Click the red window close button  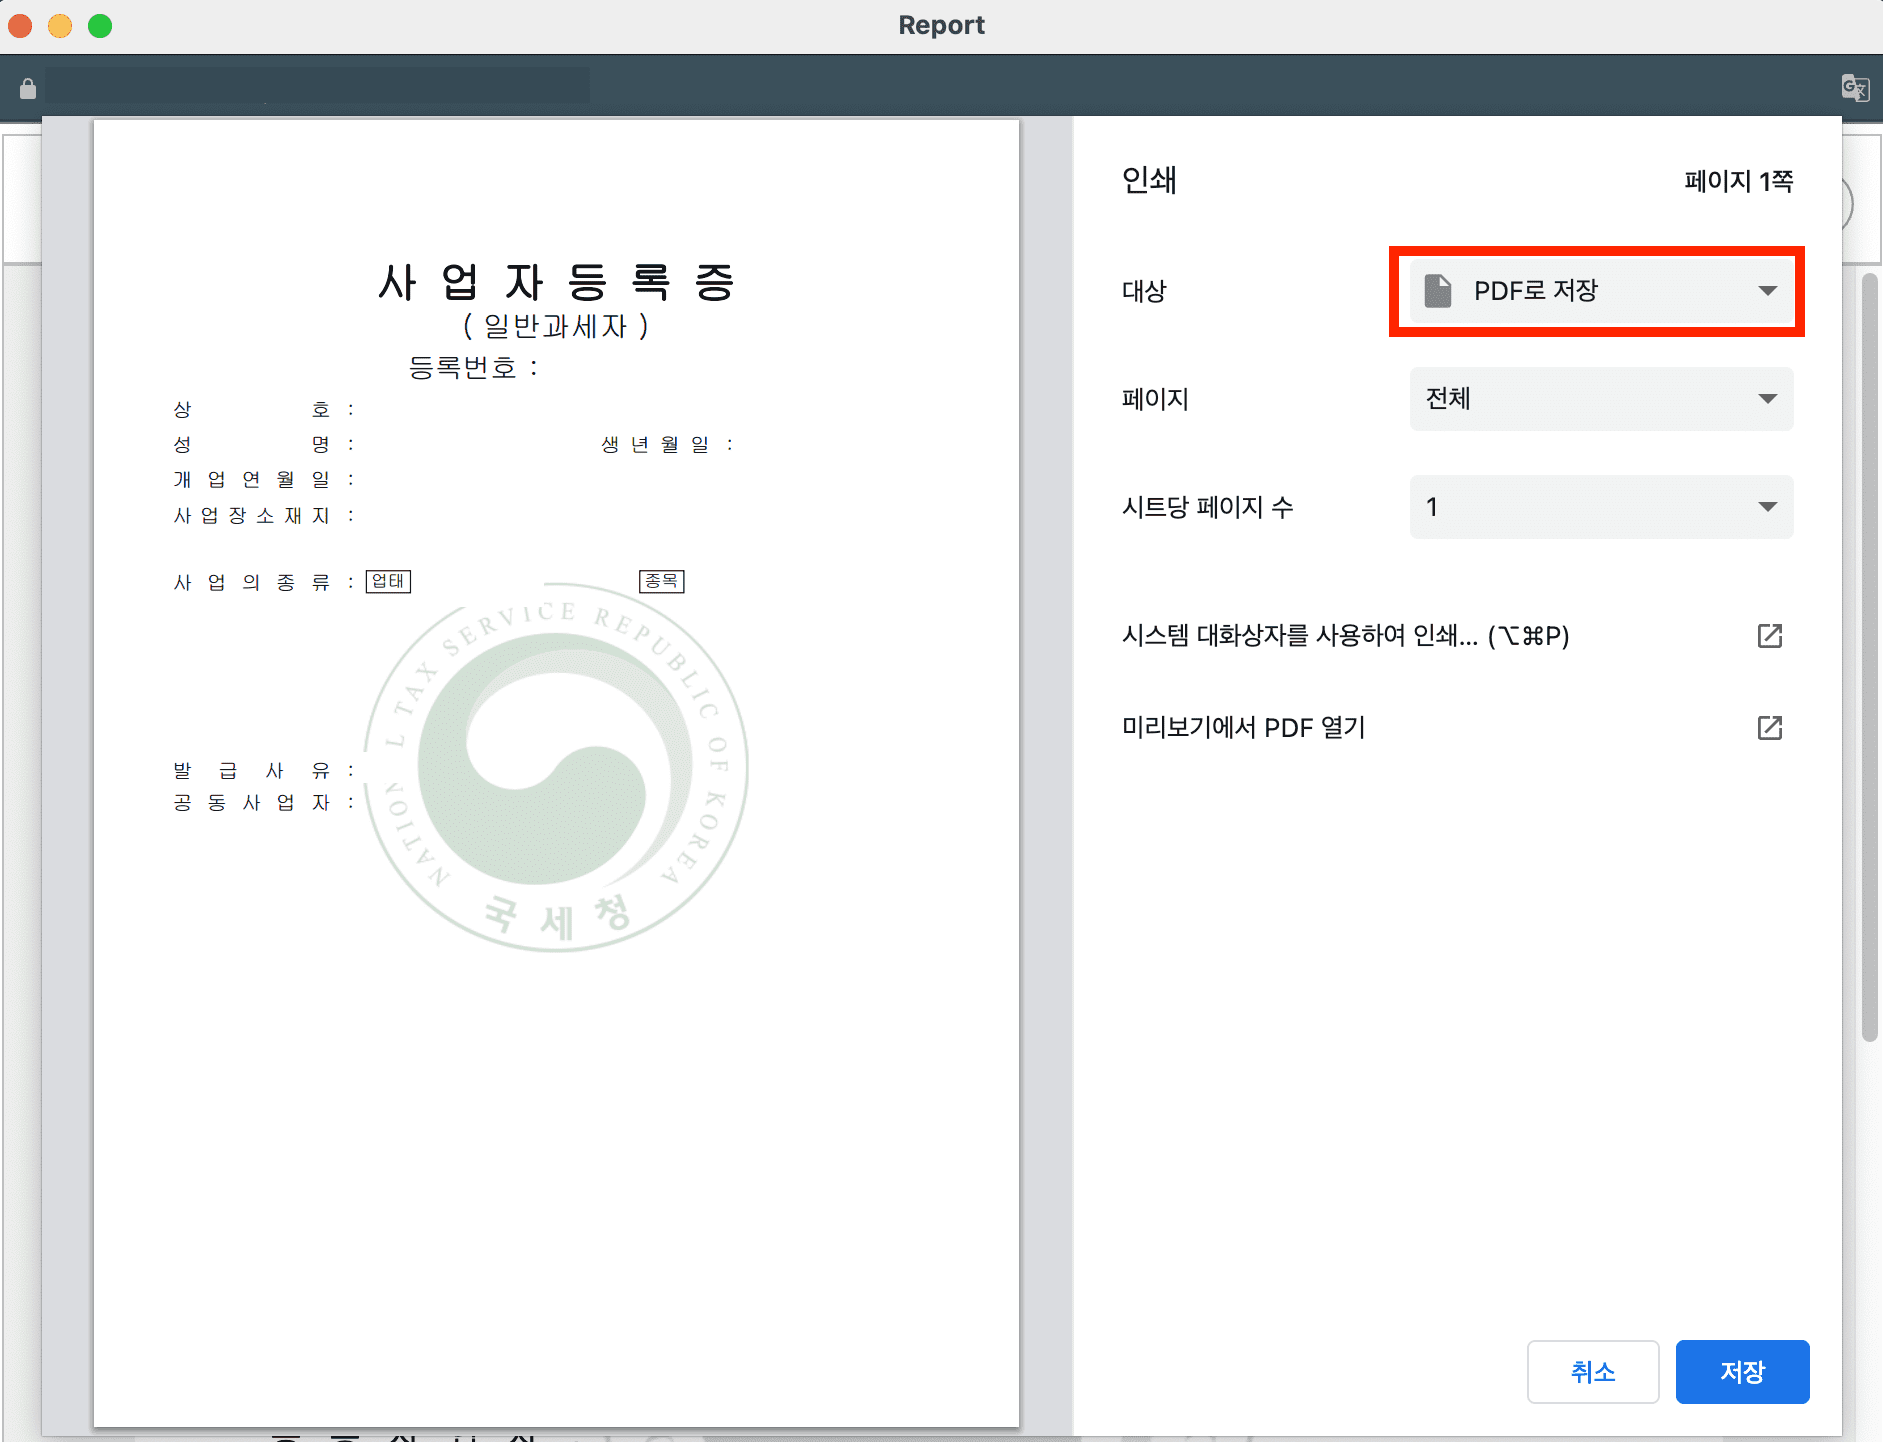(x=20, y=25)
